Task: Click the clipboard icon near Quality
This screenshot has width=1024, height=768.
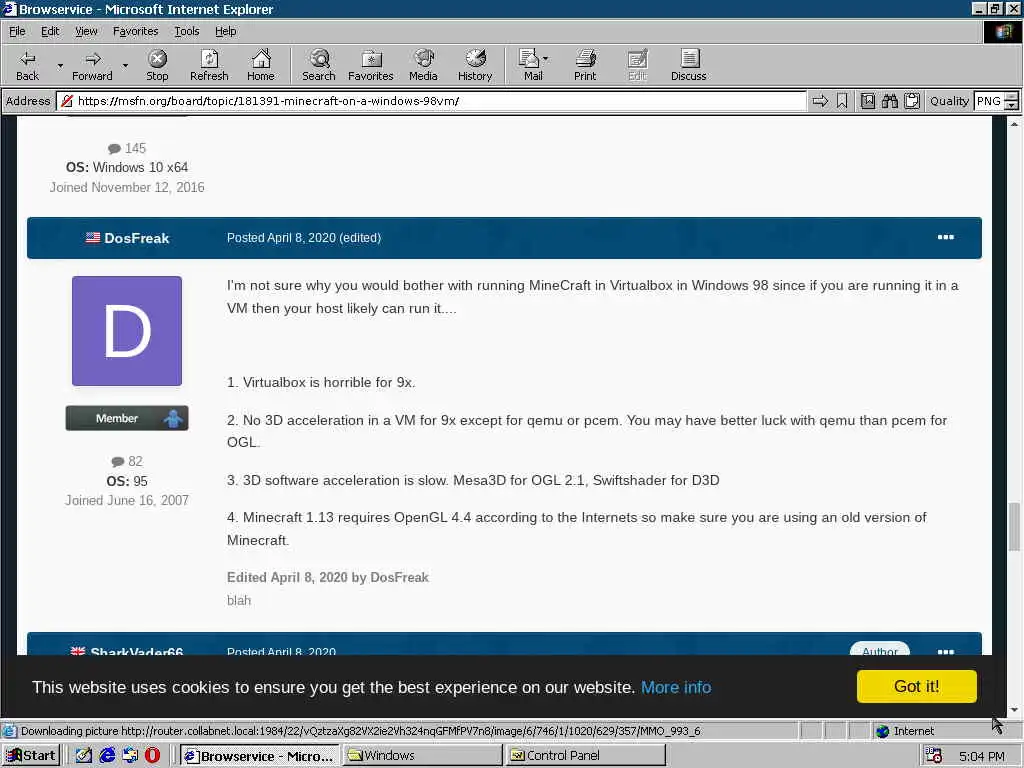Action: pos(912,101)
